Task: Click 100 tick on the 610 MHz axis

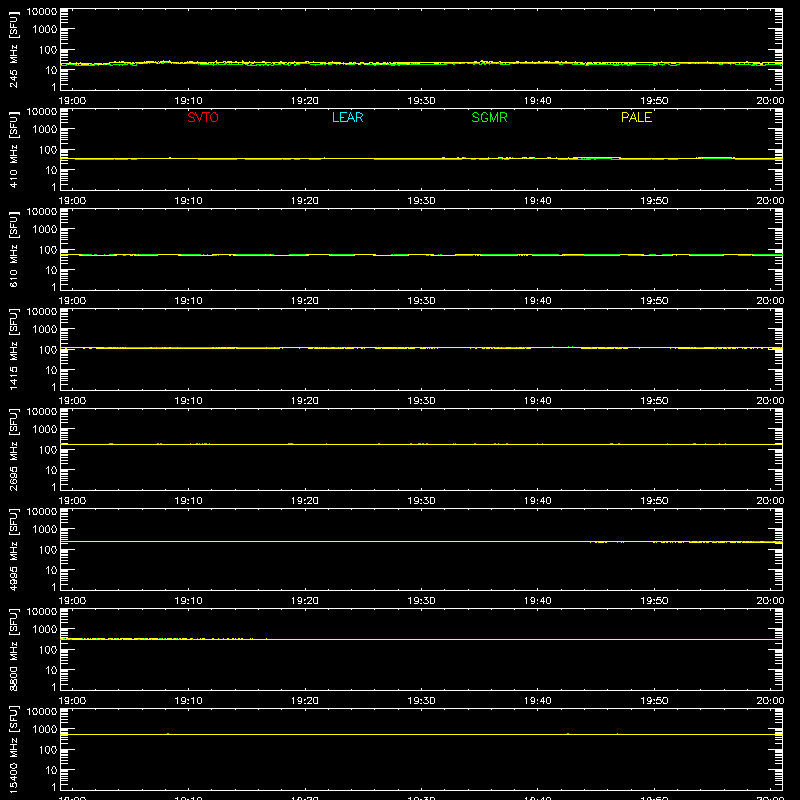Action: (47, 250)
